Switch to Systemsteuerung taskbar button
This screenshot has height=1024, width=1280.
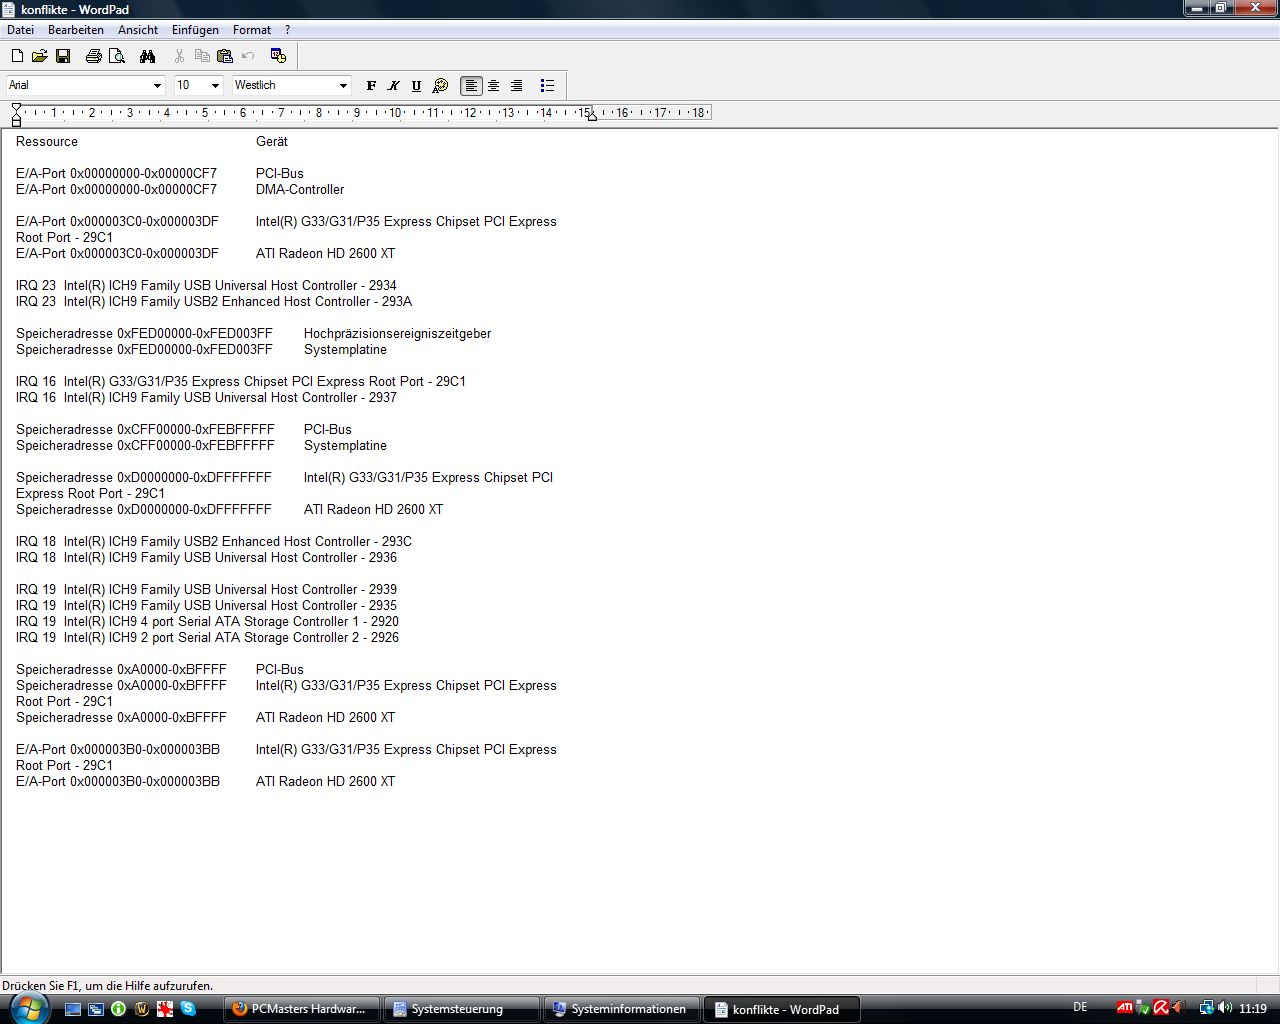458,1009
